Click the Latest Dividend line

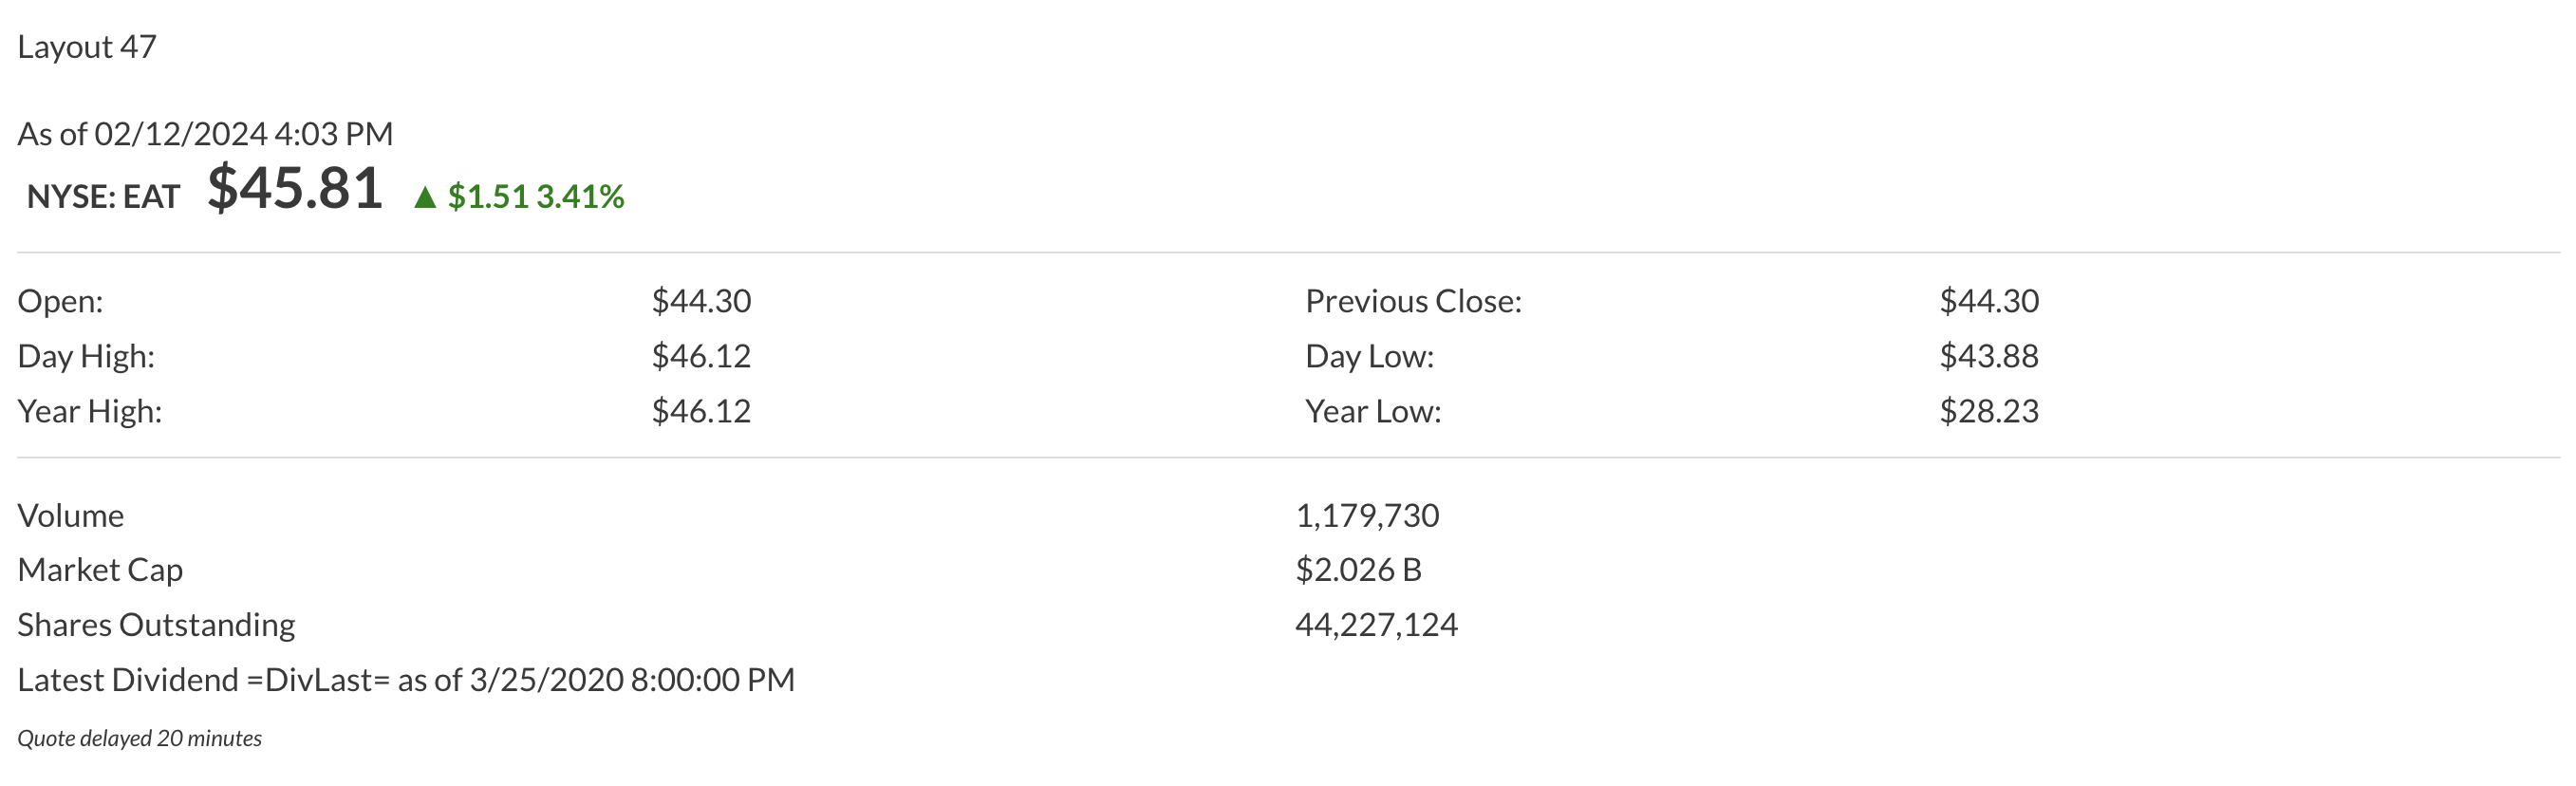click(x=406, y=680)
